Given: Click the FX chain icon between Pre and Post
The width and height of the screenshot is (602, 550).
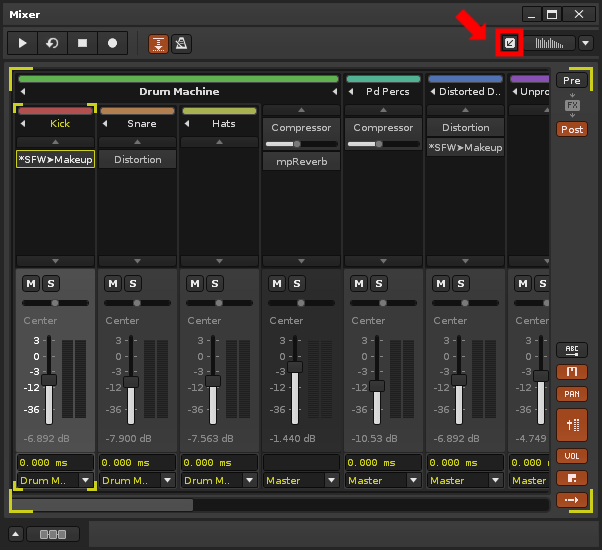Looking at the screenshot, I should coord(572,105).
